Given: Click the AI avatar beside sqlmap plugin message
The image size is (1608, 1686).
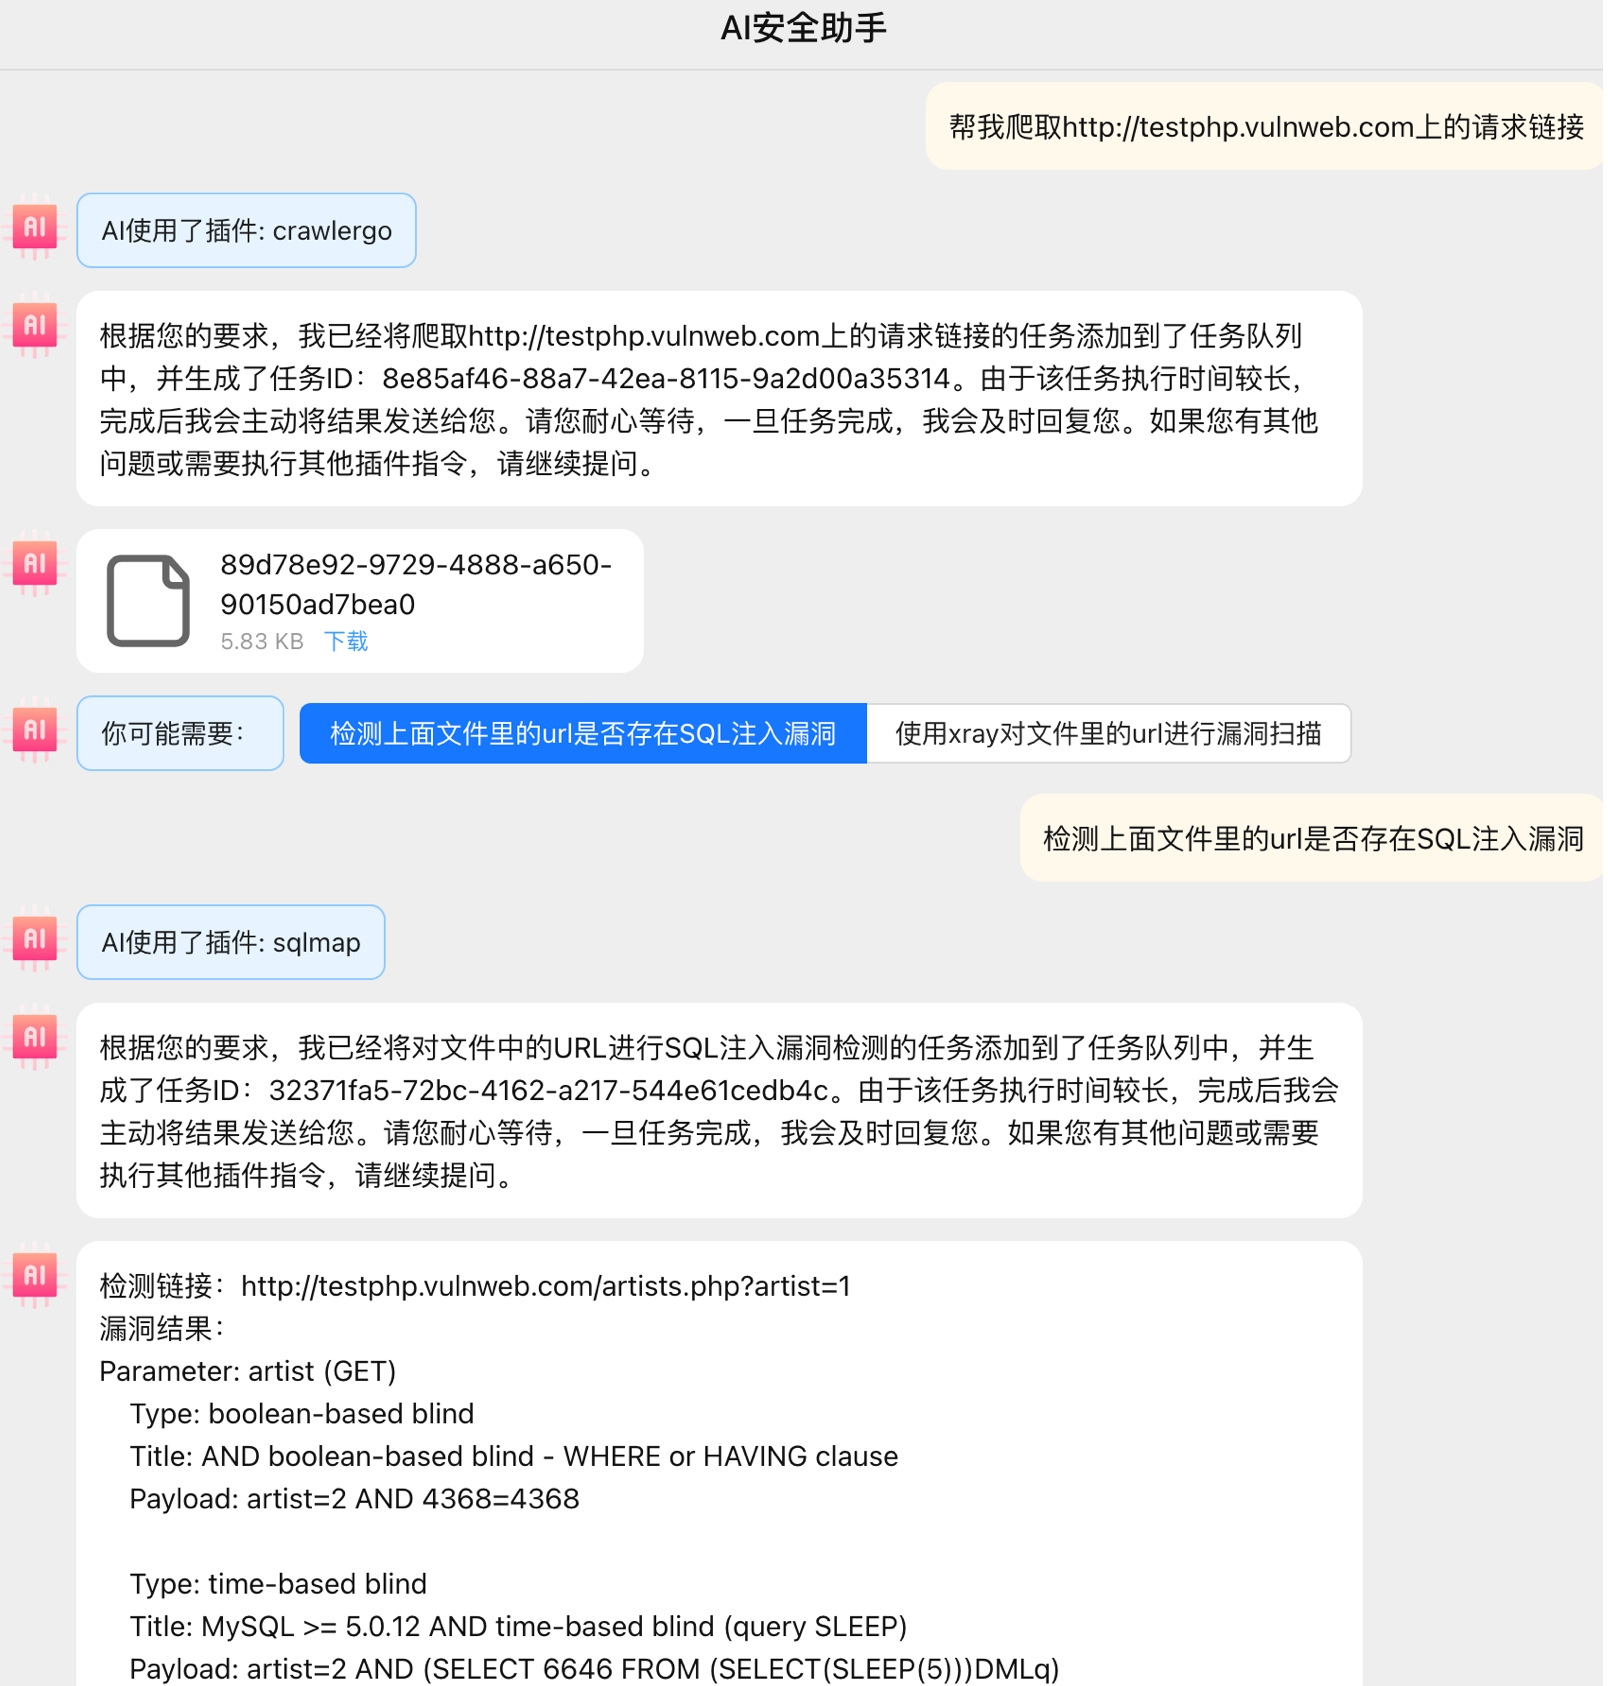Looking at the screenshot, I should [x=35, y=939].
